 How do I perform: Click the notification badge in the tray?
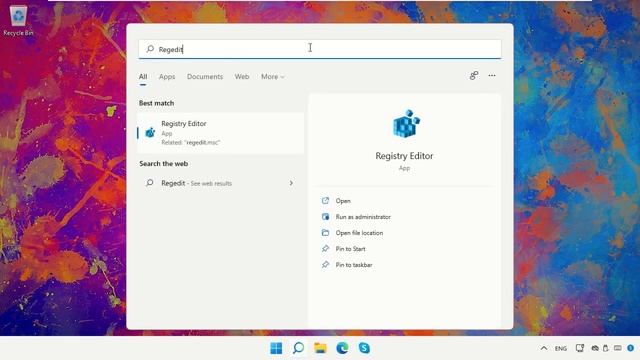631,348
